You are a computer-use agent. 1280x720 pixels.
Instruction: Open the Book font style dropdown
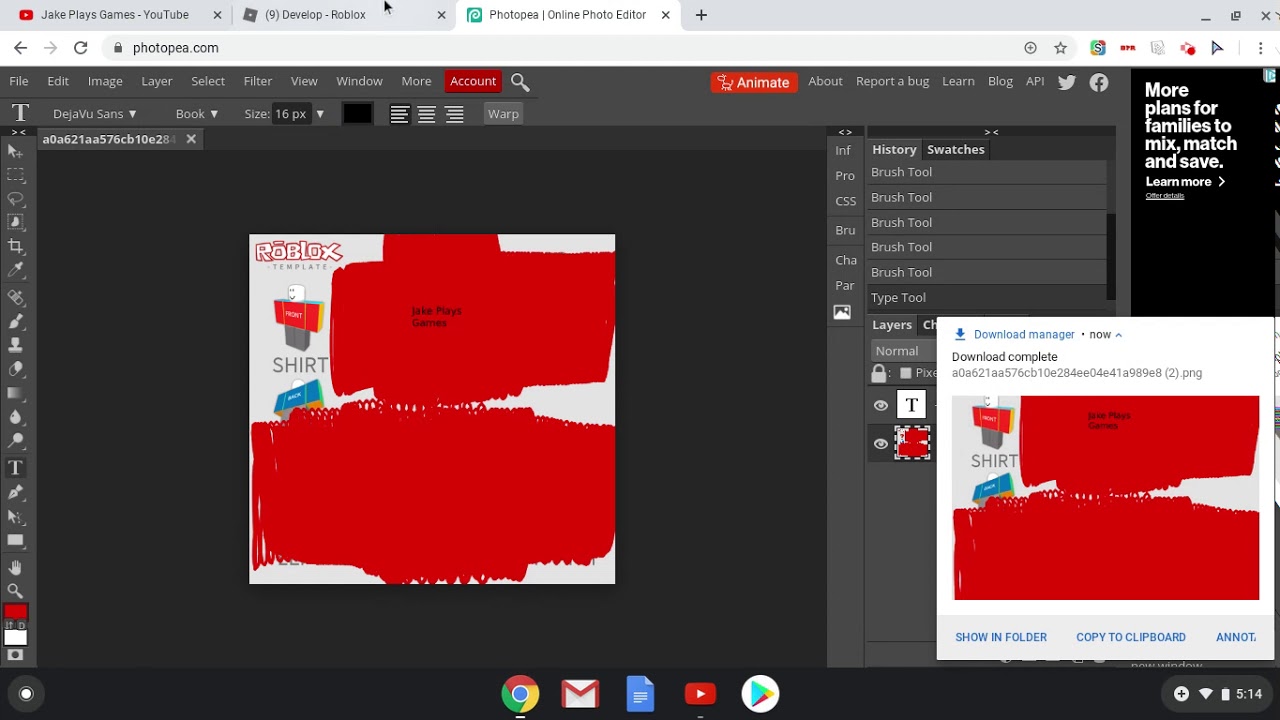point(197,114)
